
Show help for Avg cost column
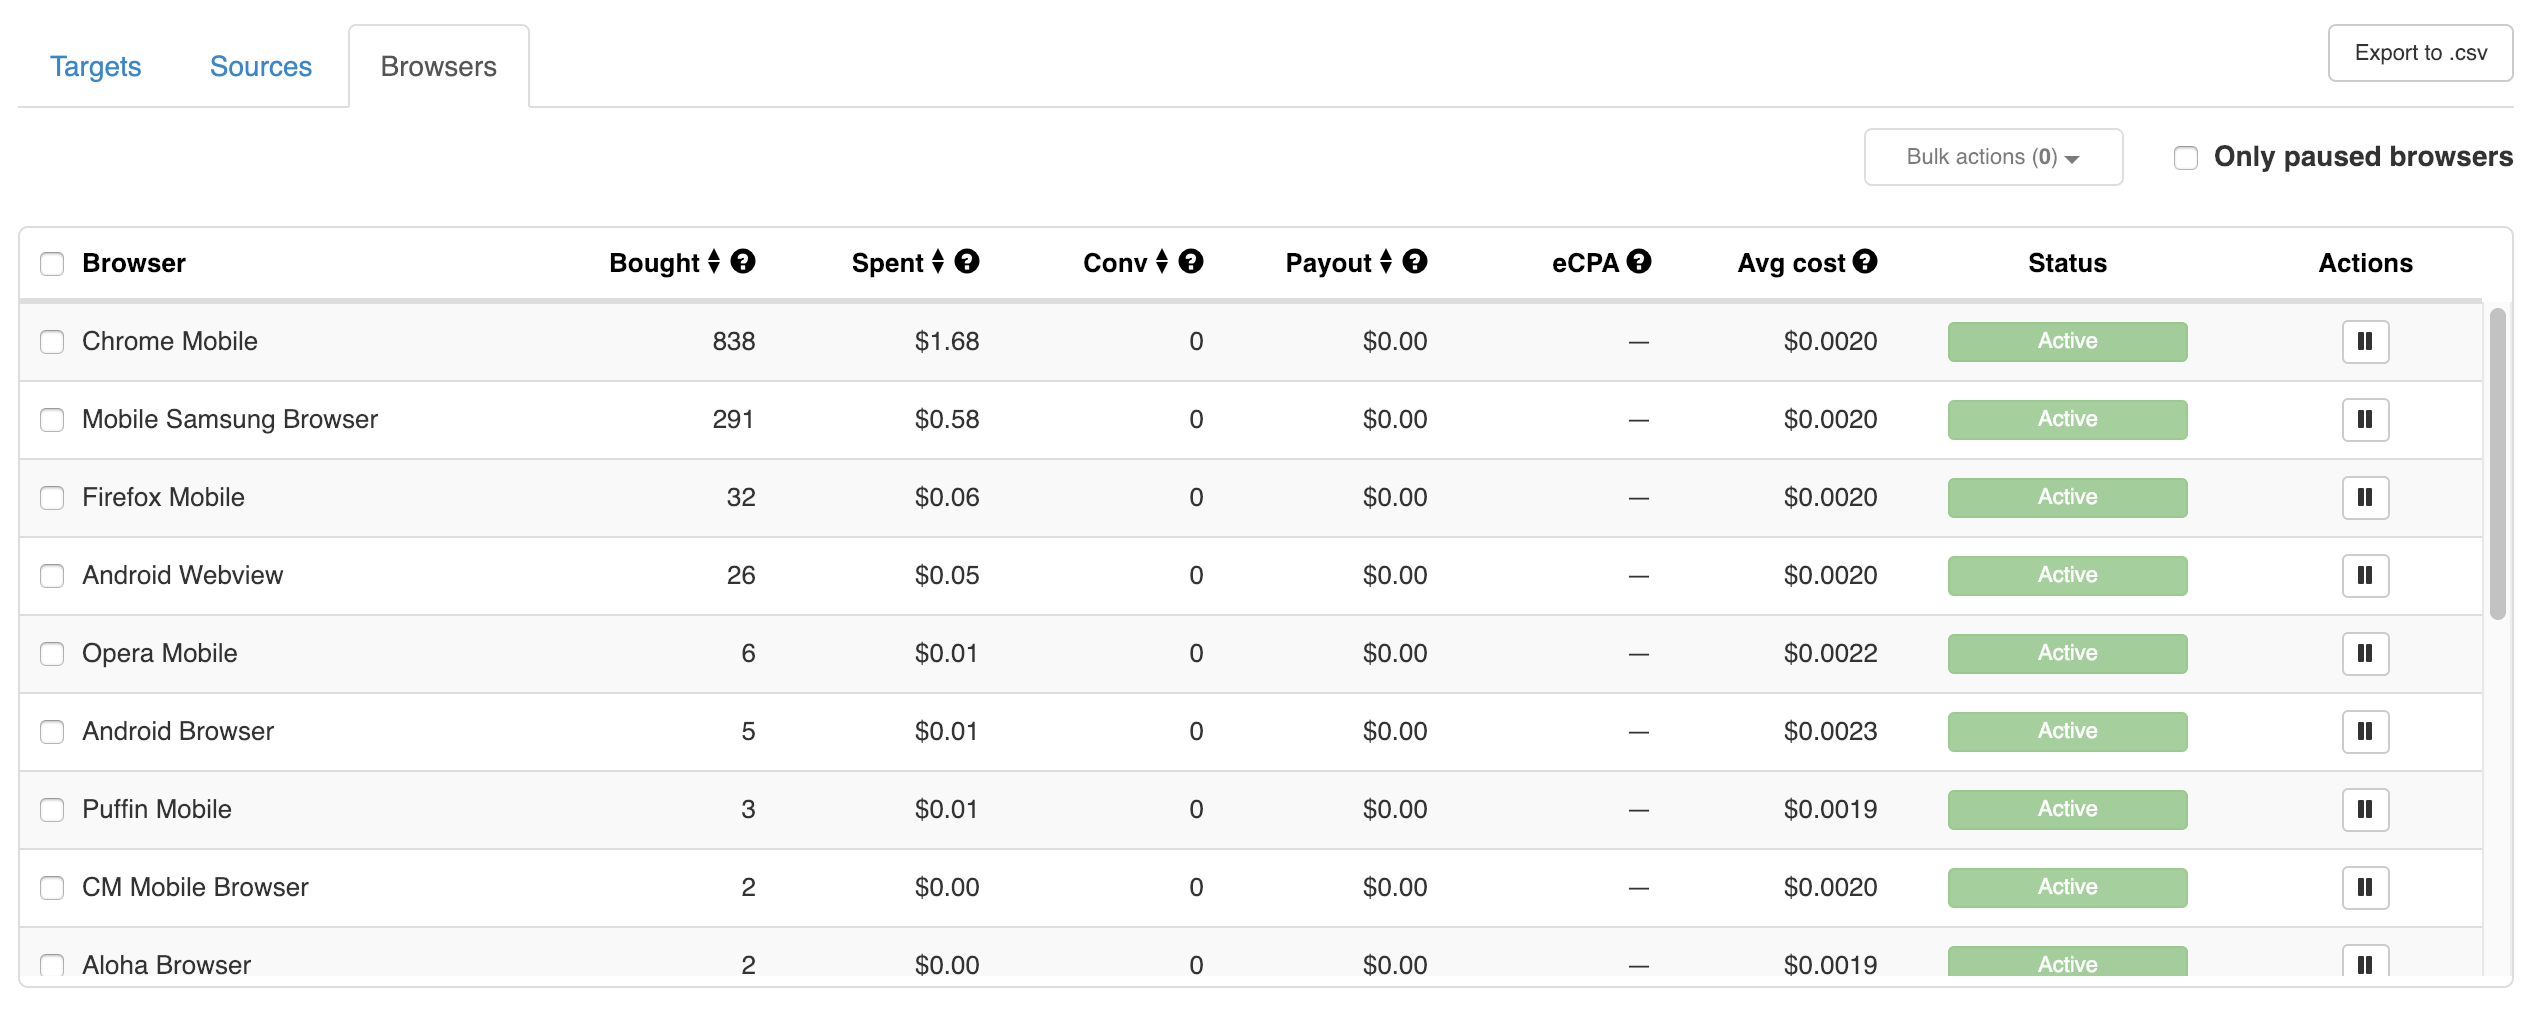tap(1864, 262)
